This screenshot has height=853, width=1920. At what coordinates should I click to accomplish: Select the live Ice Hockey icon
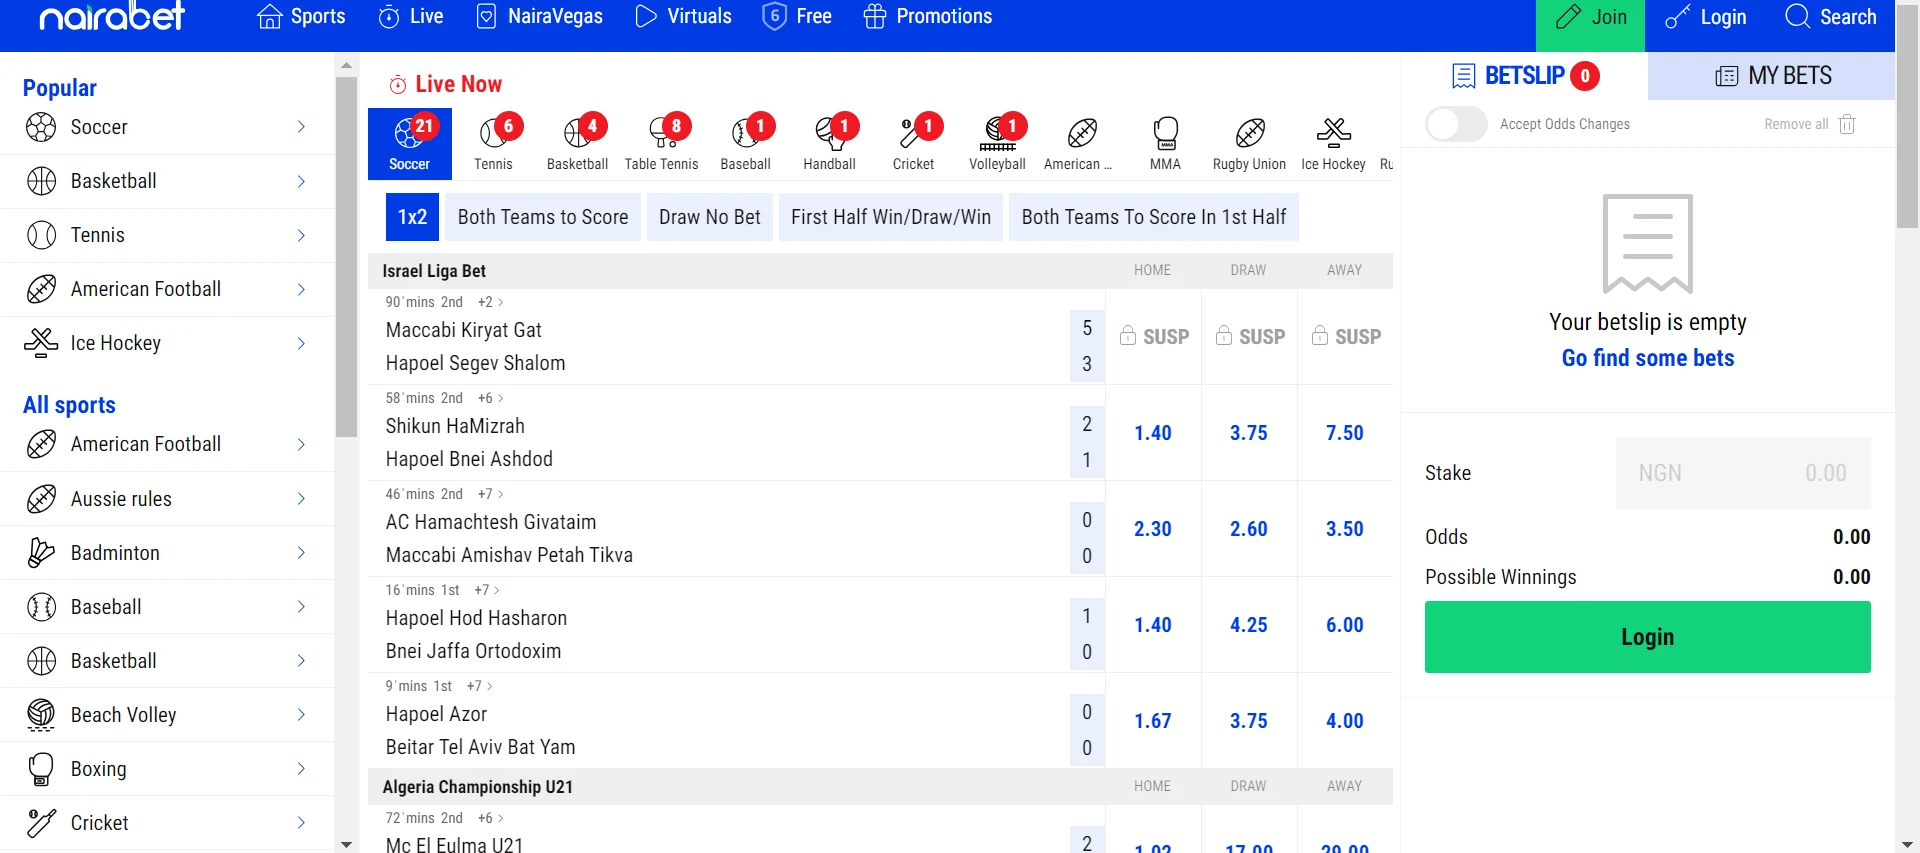(1333, 144)
